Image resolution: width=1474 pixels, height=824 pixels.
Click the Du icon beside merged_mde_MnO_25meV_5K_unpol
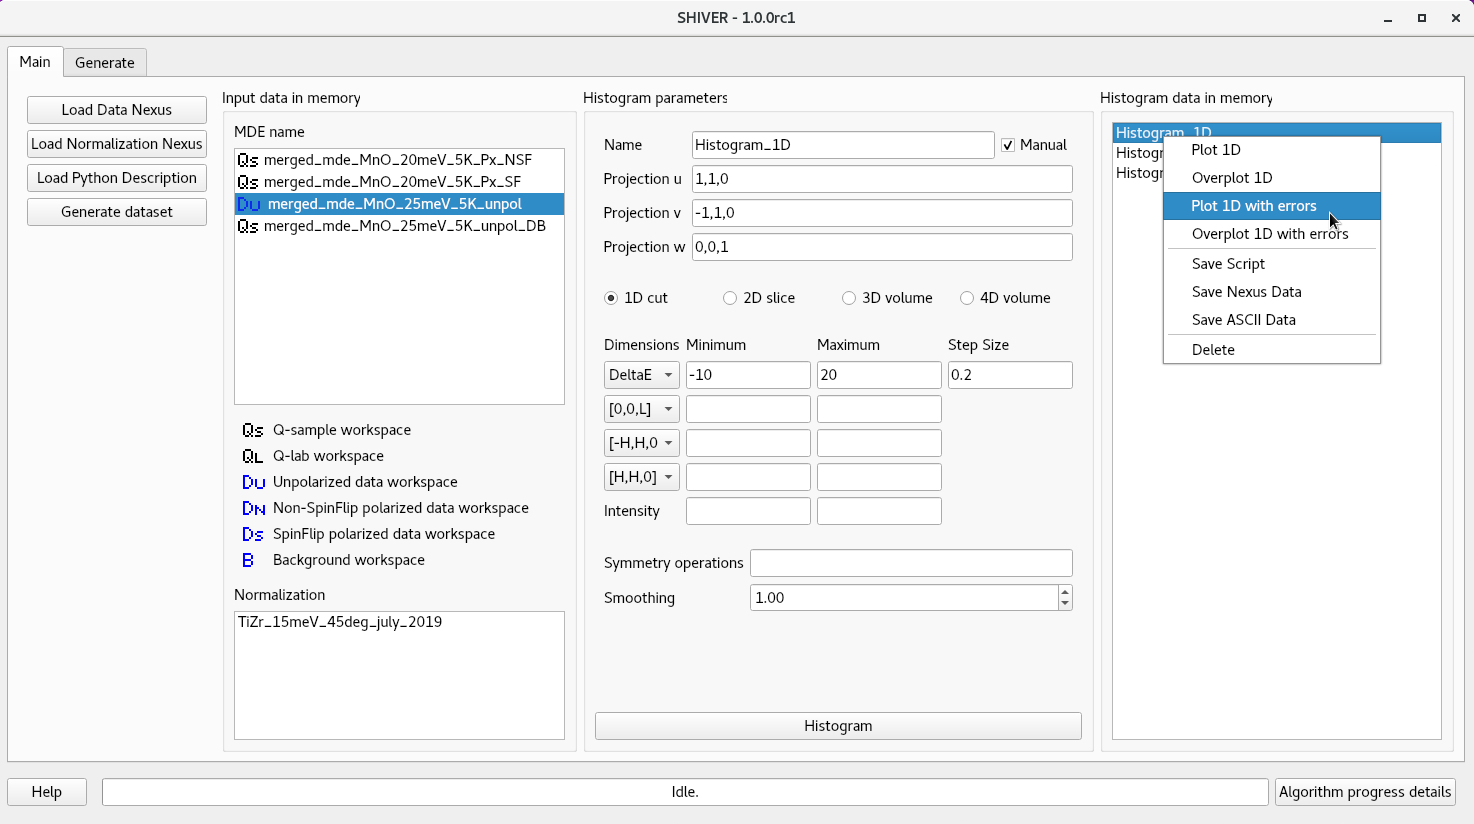click(247, 203)
